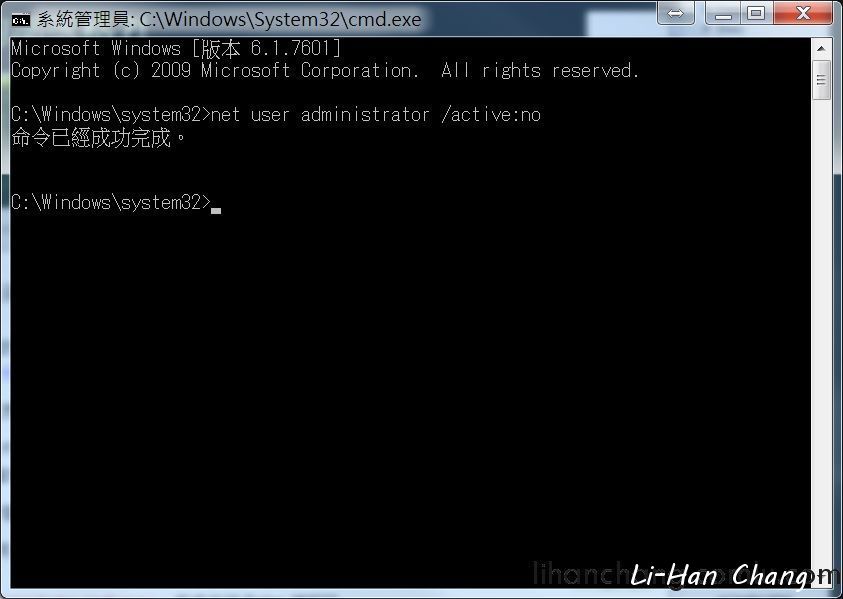Click the 命令已經成功完成 success message
The width and height of the screenshot is (843, 599).
coord(98,138)
